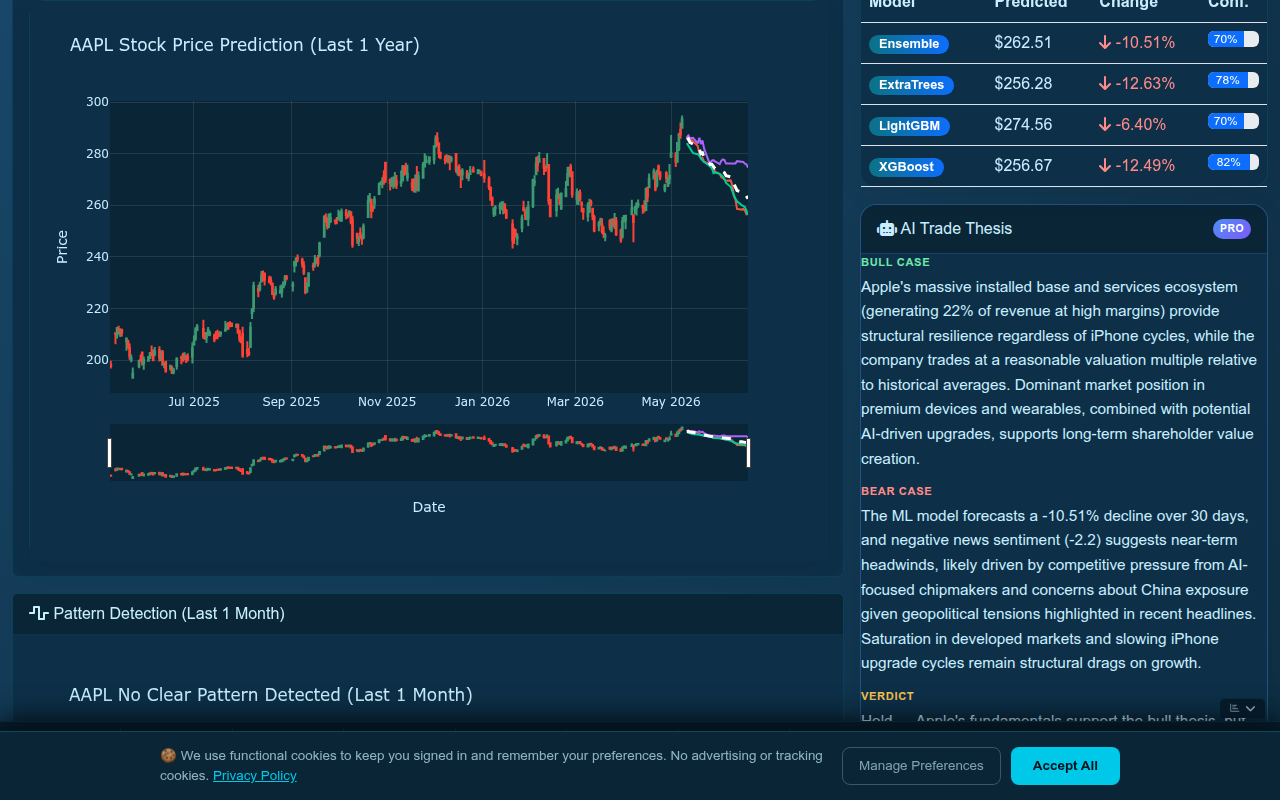The width and height of the screenshot is (1280, 800).
Task: Click the May 2026 axis label
Action: point(671,402)
